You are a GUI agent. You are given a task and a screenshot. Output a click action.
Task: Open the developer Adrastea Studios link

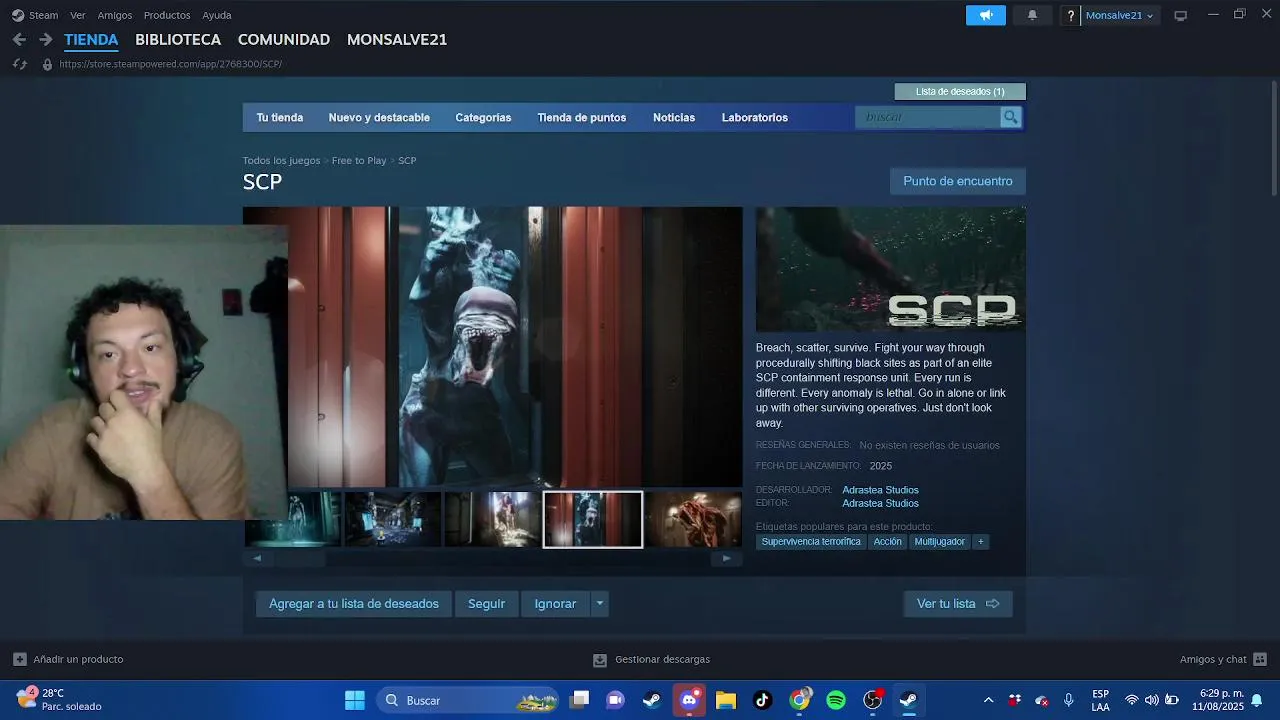(x=880, y=490)
